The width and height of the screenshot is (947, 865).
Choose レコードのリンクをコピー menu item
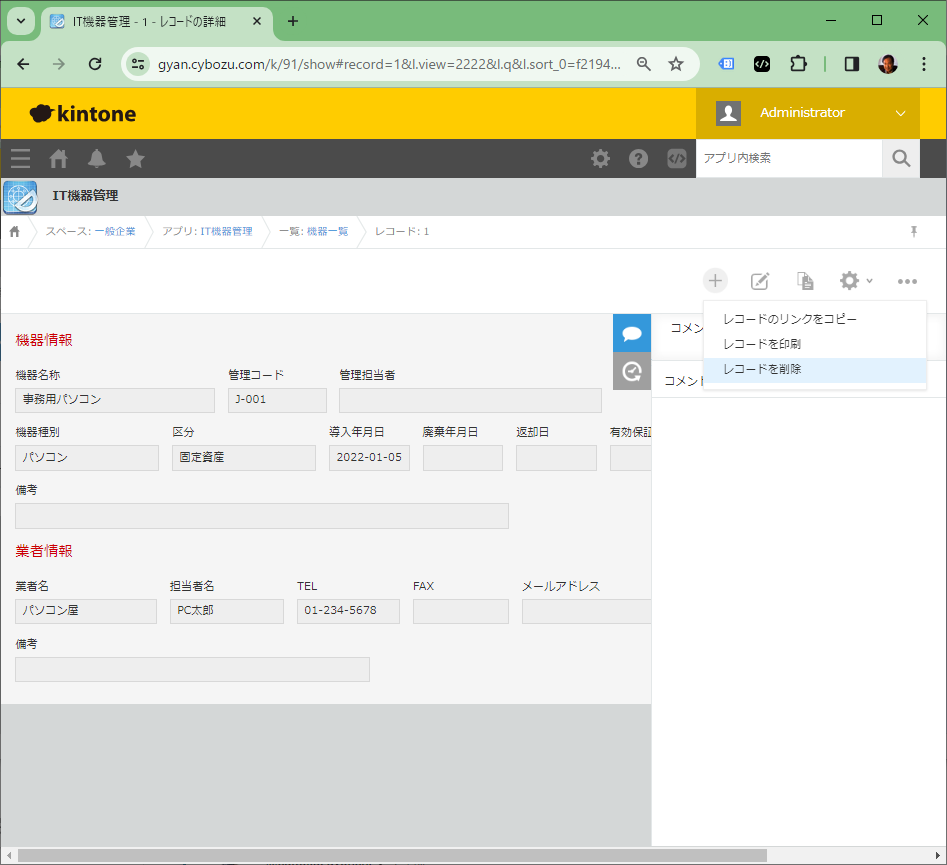(x=790, y=319)
